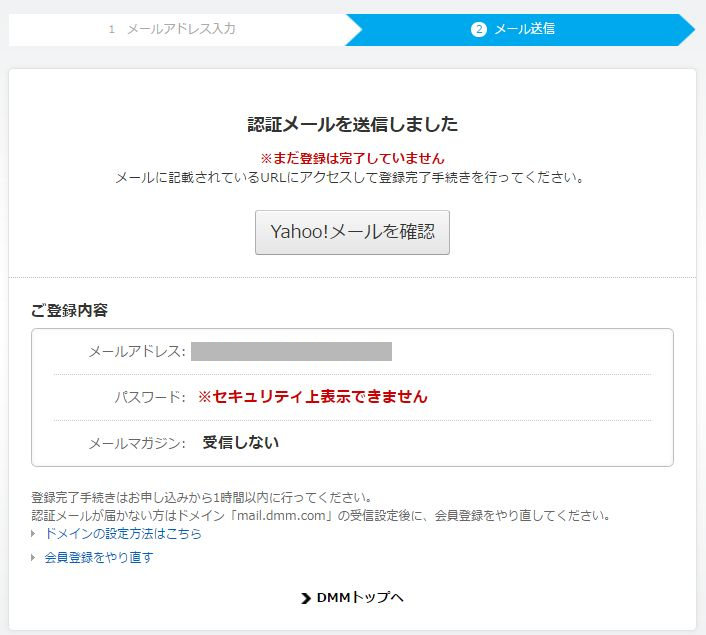Click the メールマガジン: label
Image resolution: width=706 pixels, height=635 pixels.
(x=137, y=444)
